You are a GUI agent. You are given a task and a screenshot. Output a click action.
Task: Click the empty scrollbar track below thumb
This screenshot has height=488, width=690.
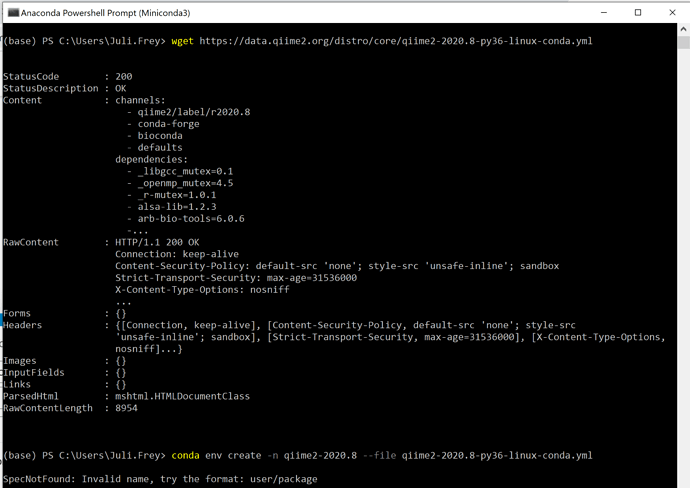(x=683, y=264)
